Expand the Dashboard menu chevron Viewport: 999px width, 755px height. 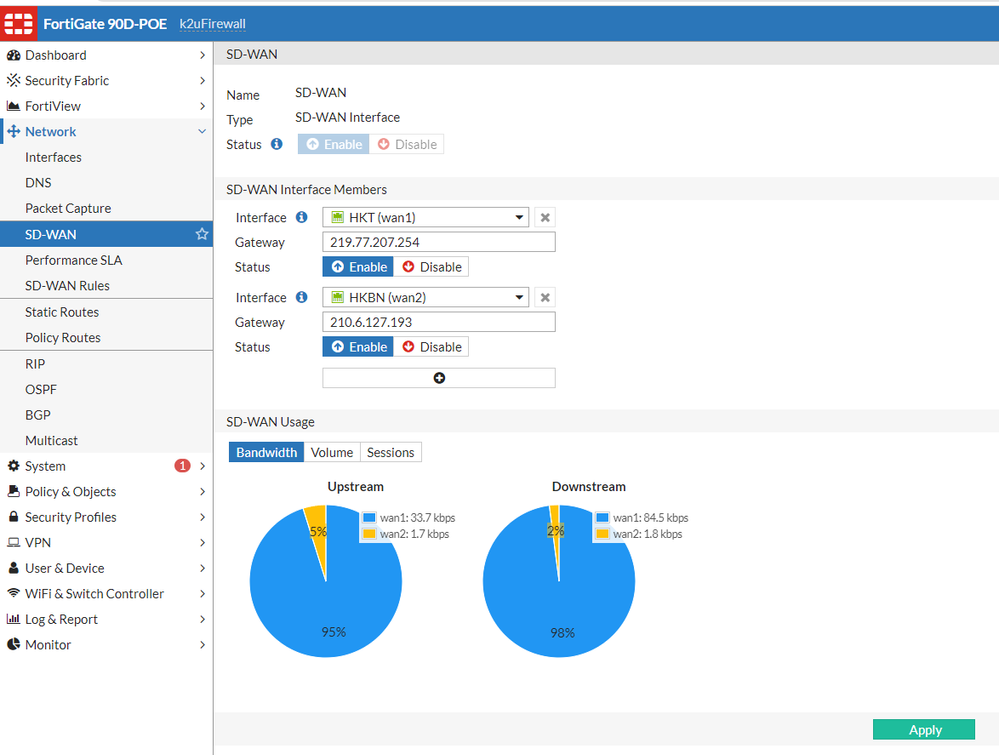[x=202, y=55]
